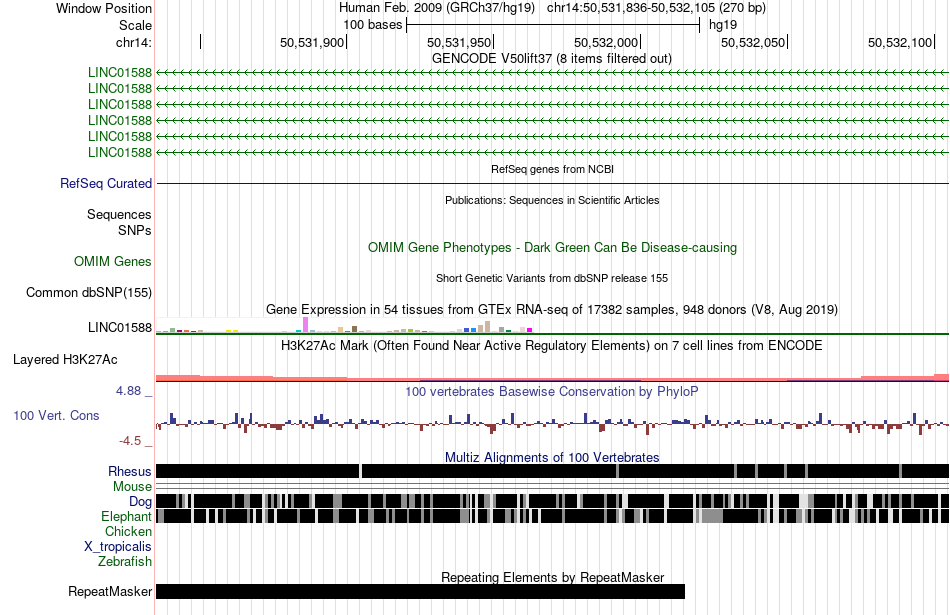Image resolution: width=950 pixels, height=615 pixels.
Task: Click the Sequences track label
Action: (x=119, y=214)
